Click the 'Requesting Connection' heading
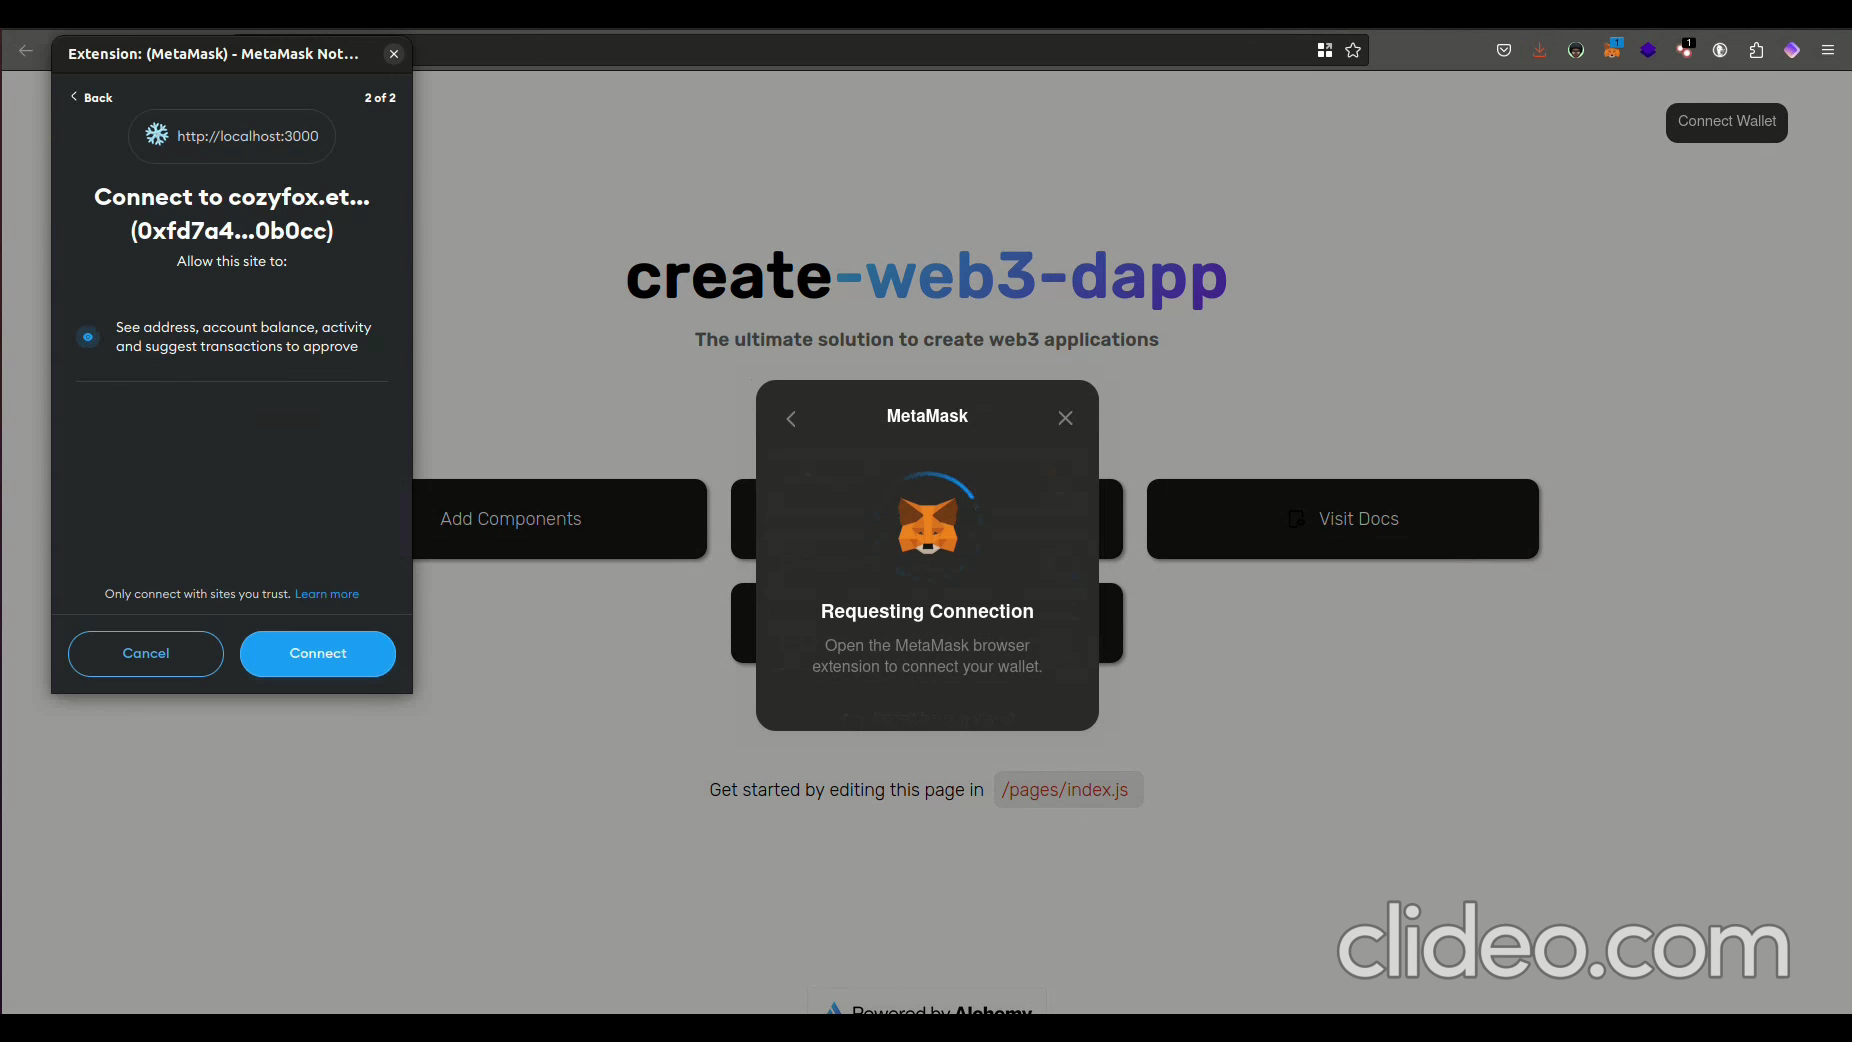 click(x=927, y=611)
